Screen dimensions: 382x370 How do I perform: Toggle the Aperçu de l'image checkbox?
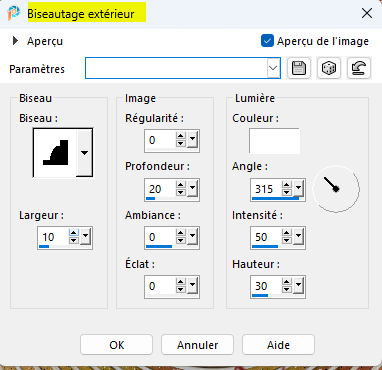[x=267, y=41]
